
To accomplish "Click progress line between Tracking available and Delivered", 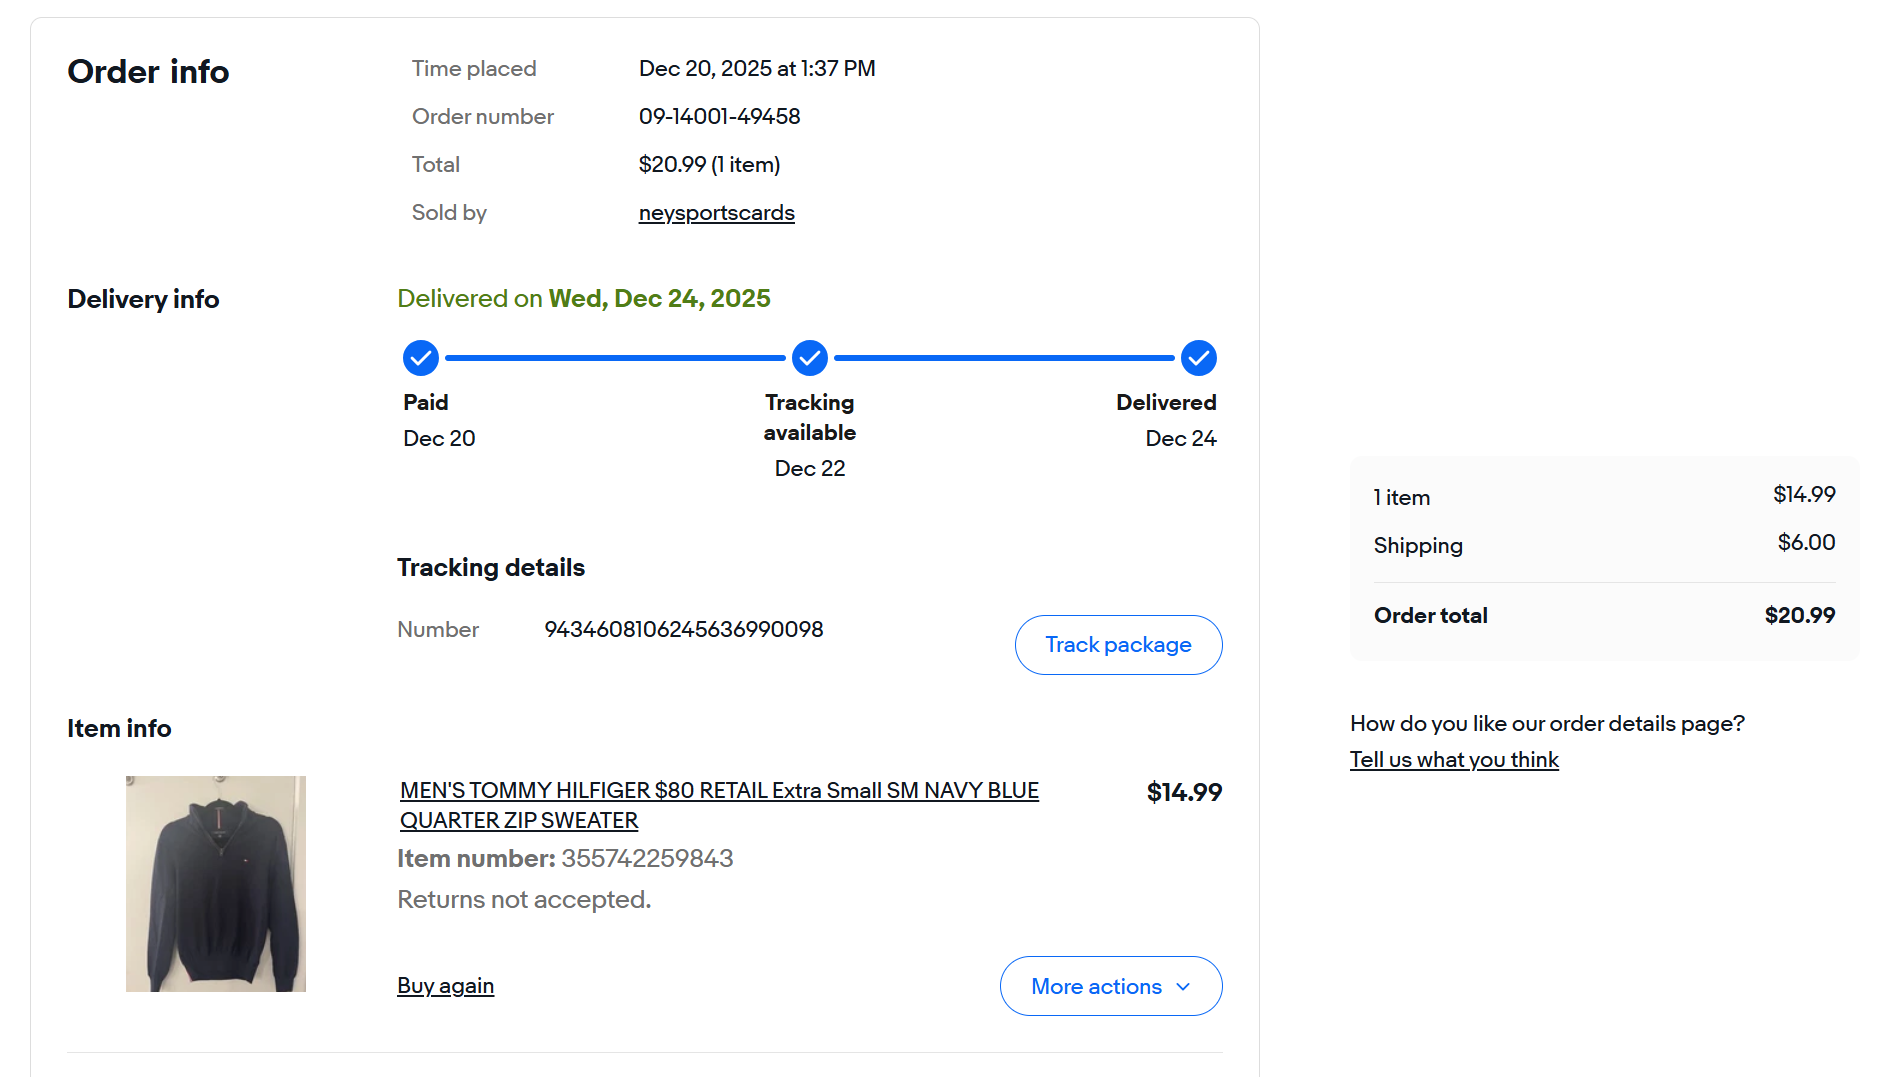I will 1004,358.
